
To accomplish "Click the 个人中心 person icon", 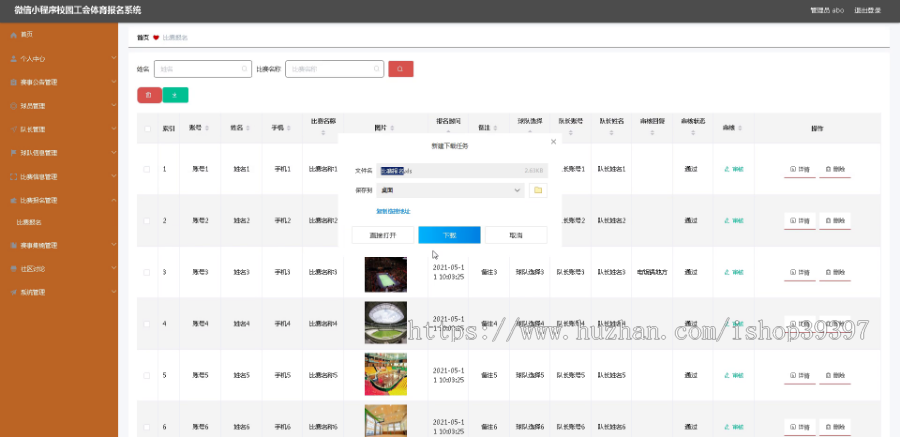I will (x=14, y=59).
